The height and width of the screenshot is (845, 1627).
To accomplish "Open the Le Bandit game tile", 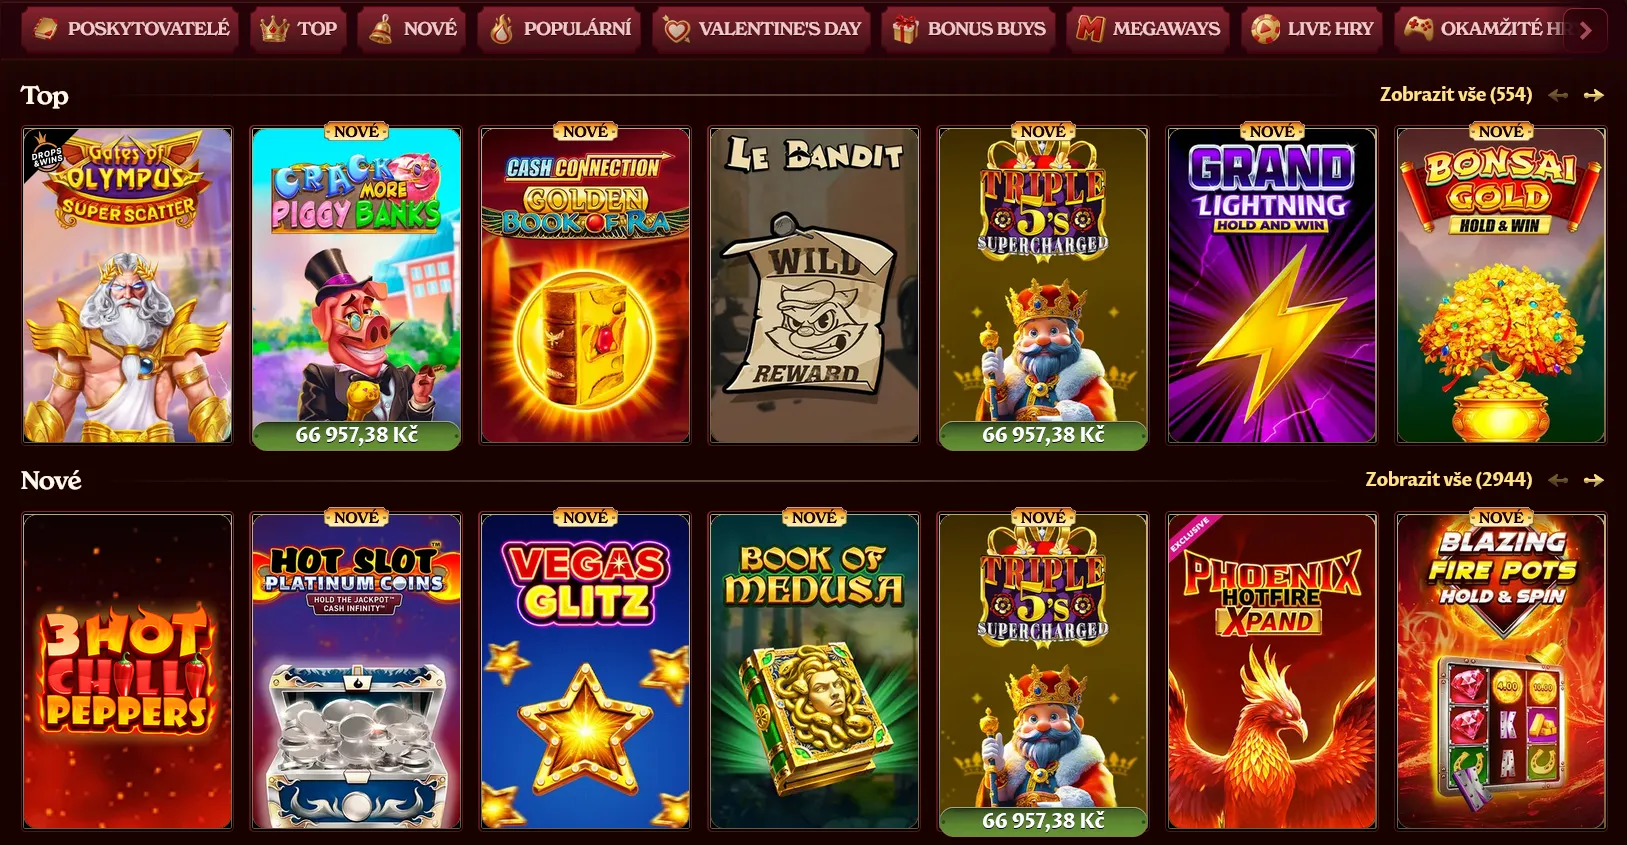I will point(814,285).
